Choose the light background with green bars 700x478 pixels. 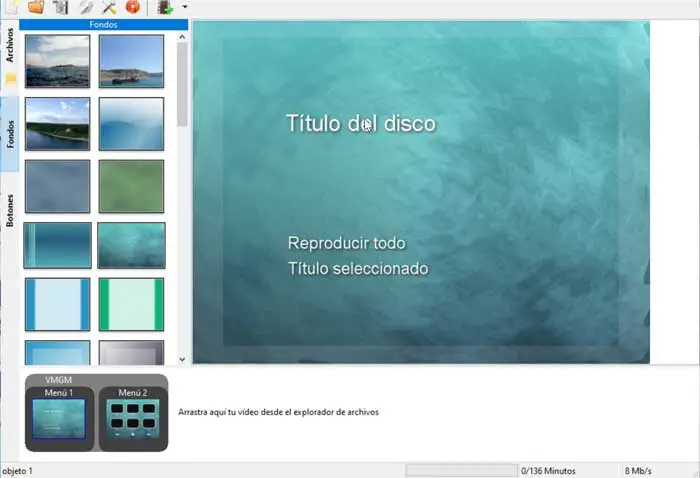(131, 304)
